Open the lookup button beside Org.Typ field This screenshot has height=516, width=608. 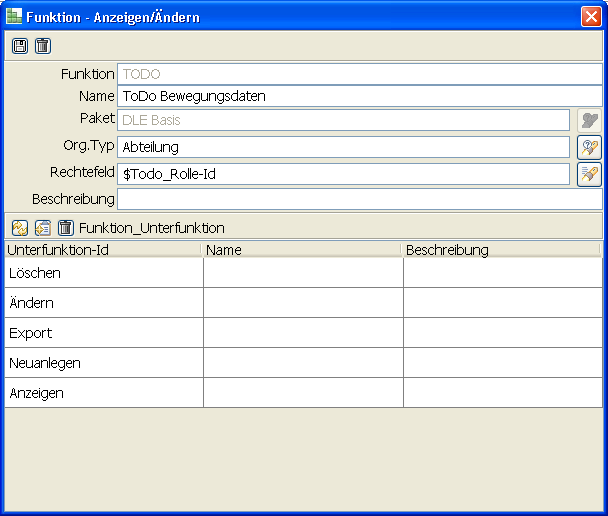click(x=589, y=147)
